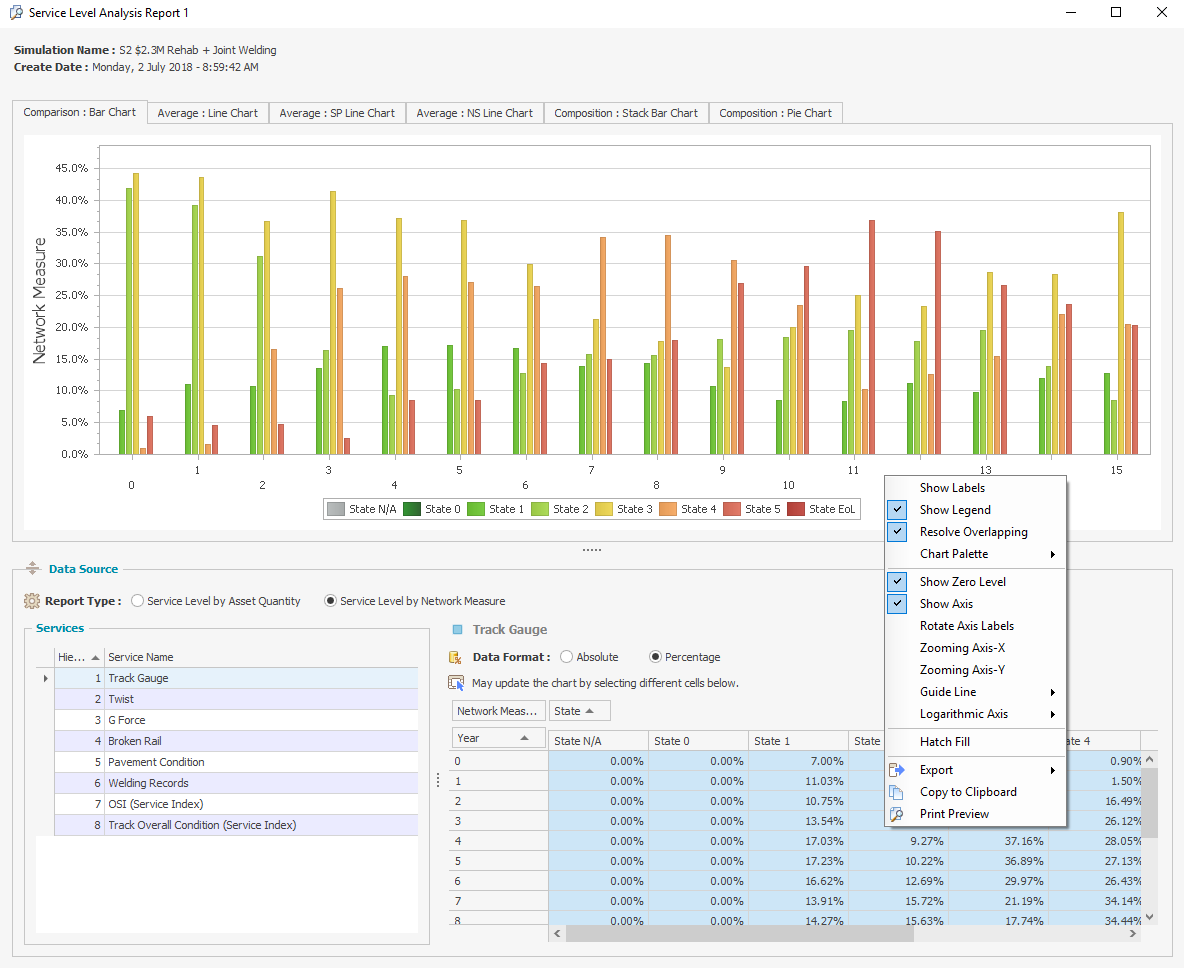Open the Average : Line Chart tab
This screenshot has height=968, width=1184.
tap(208, 113)
